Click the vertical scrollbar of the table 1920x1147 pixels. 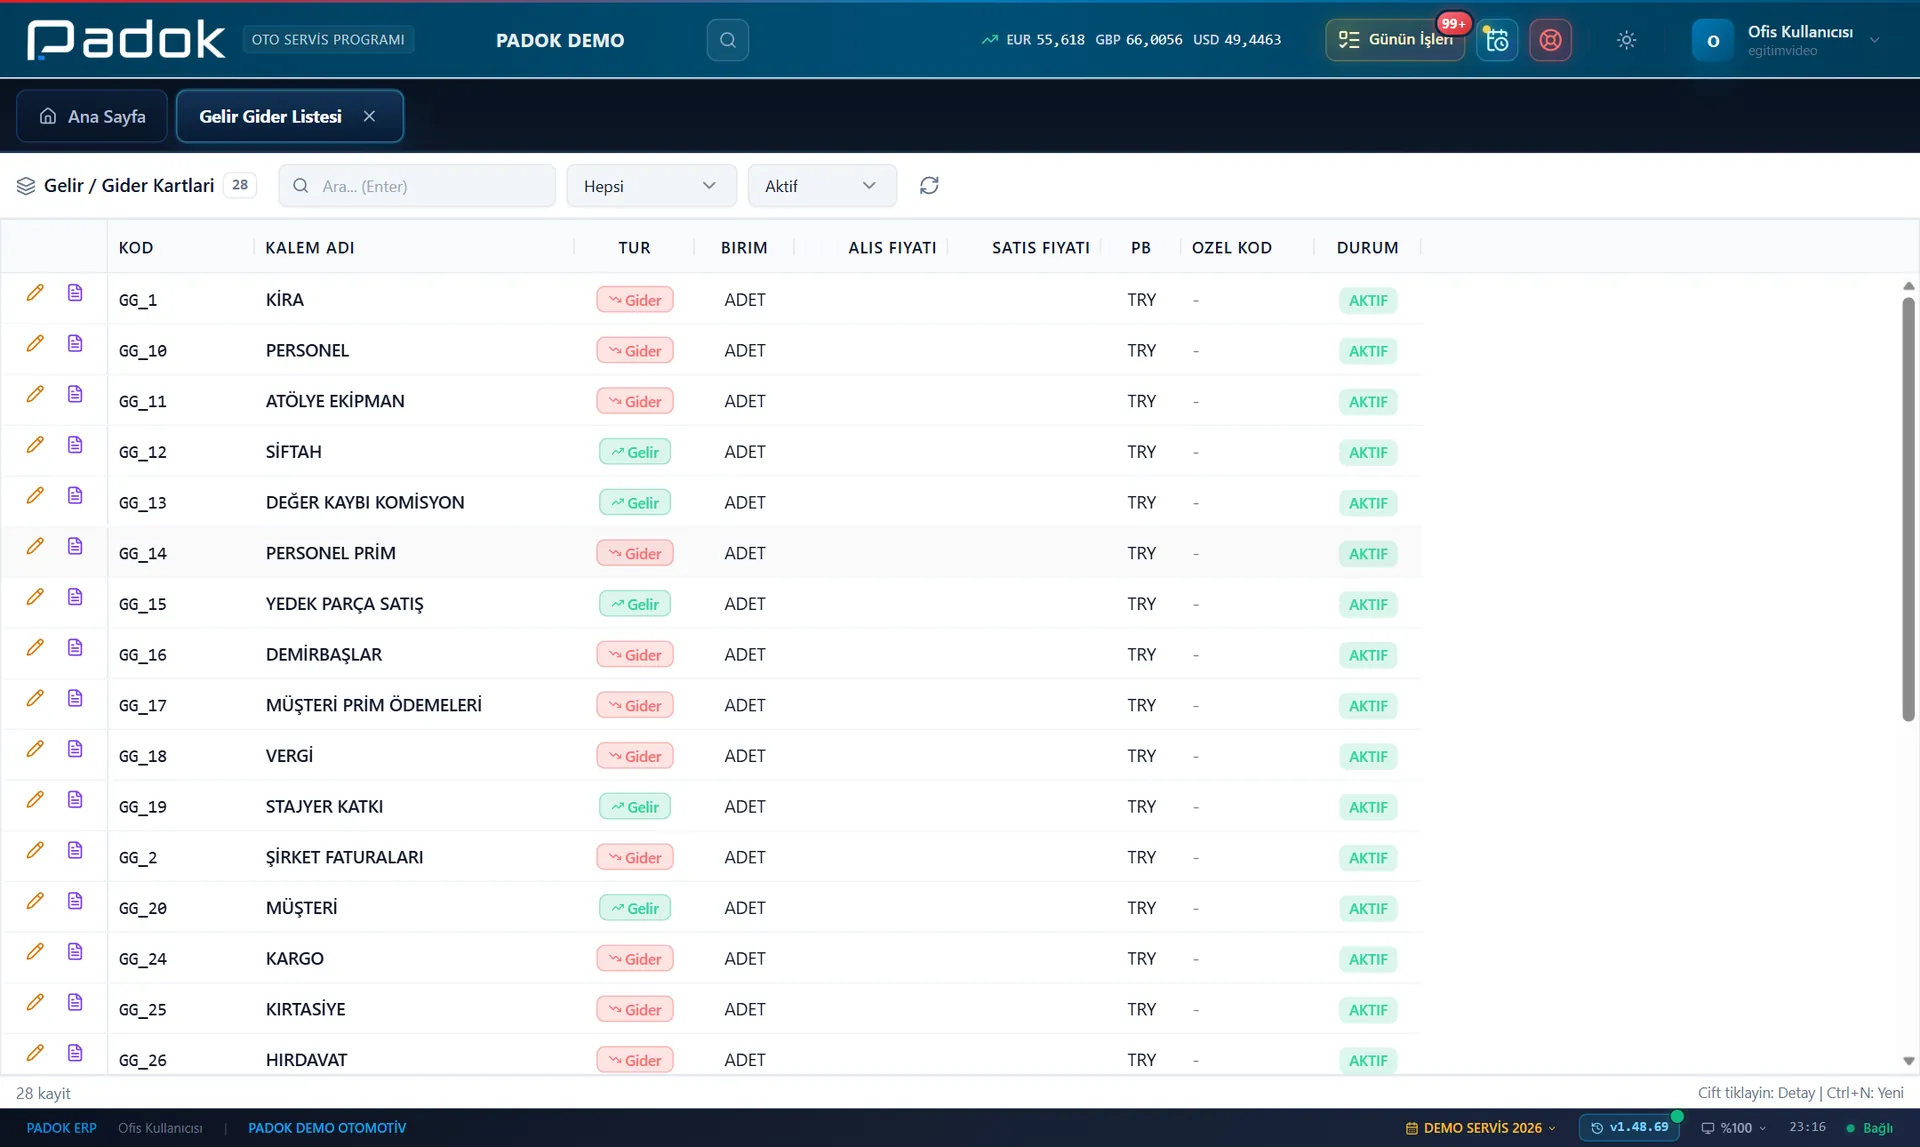pos(1908,510)
